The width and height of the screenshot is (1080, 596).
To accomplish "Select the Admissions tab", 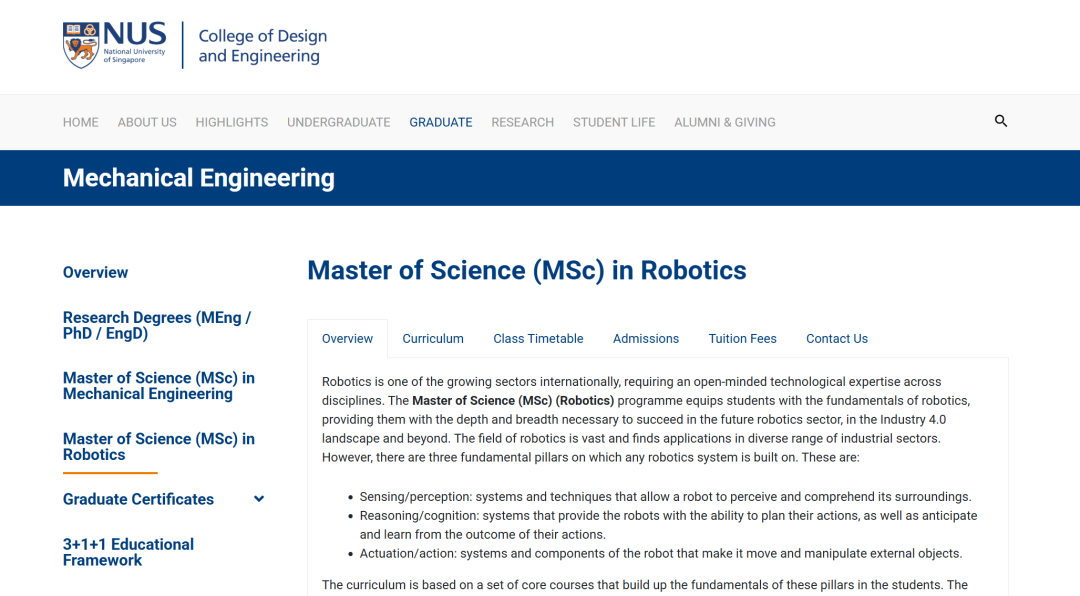I will pos(646,339).
